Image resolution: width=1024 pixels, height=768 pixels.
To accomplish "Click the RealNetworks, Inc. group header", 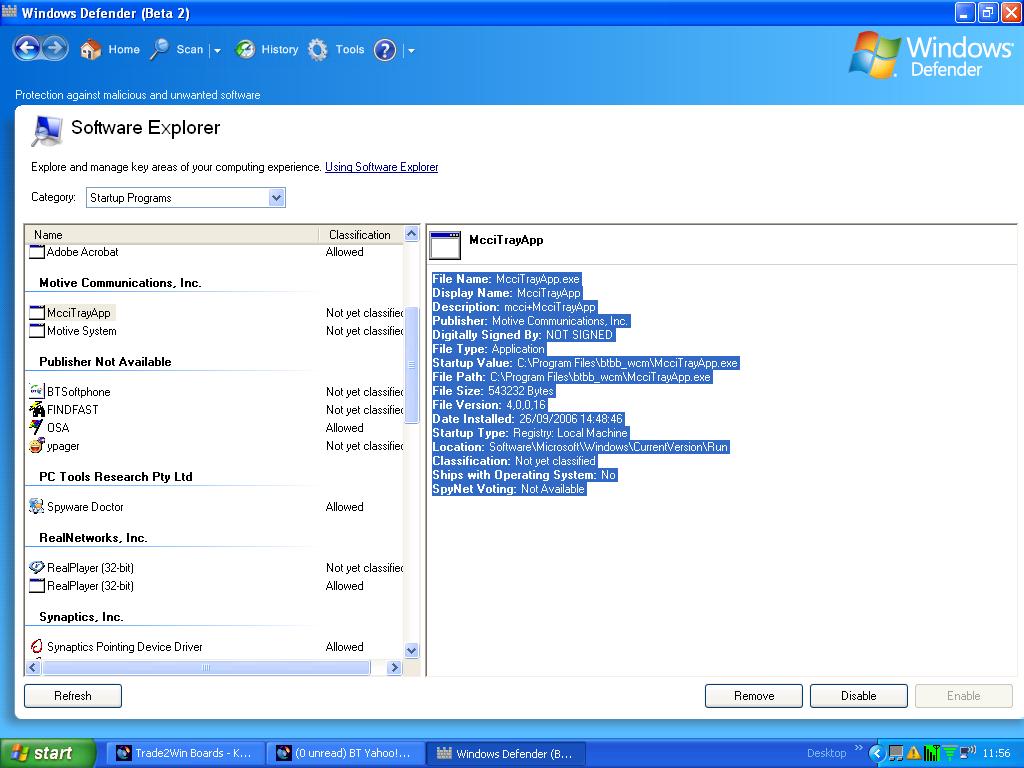I will (x=93, y=538).
